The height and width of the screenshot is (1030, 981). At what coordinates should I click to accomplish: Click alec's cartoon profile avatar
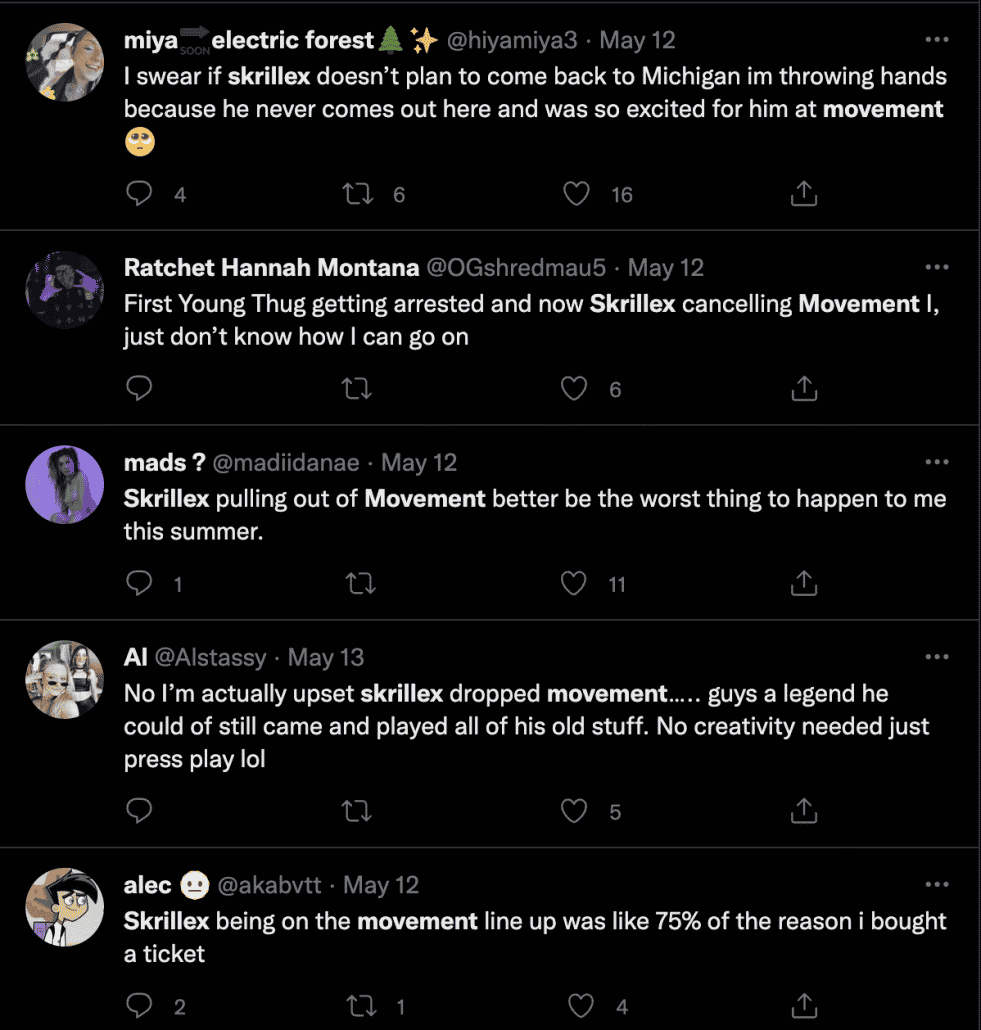point(64,906)
